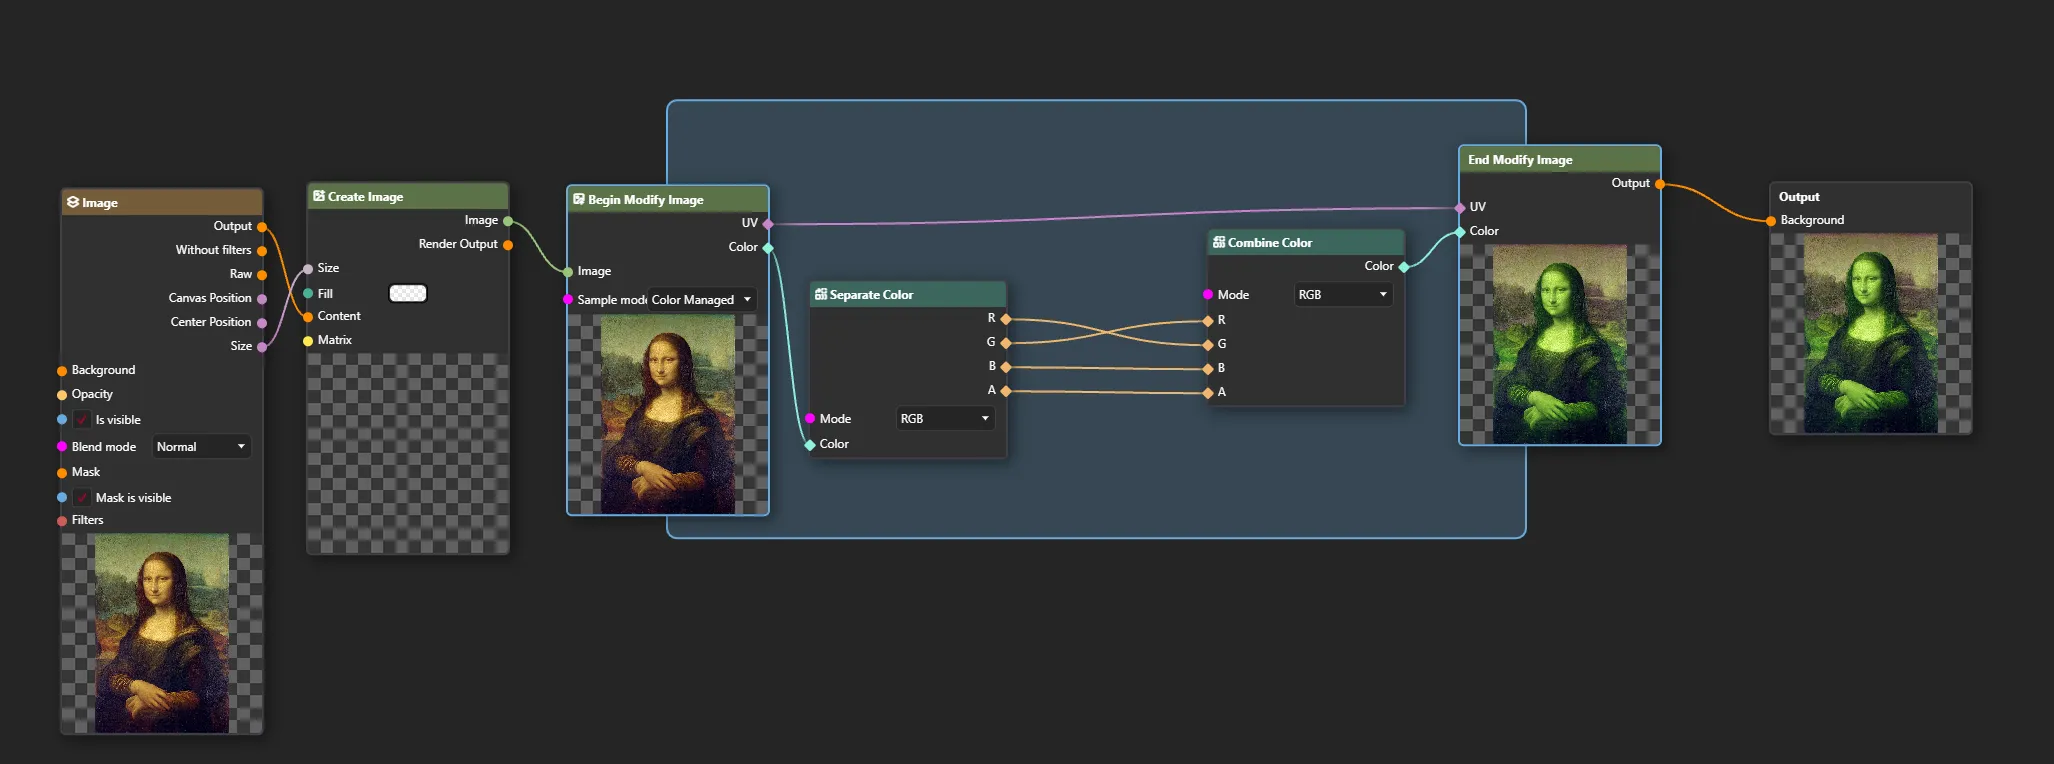Open the Combine Color Mode RGB dropdown
The width and height of the screenshot is (2054, 764).
[x=1343, y=295]
